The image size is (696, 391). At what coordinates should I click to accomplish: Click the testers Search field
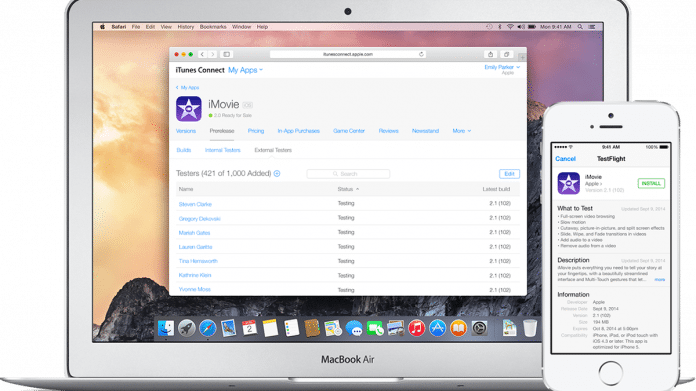point(348,174)
